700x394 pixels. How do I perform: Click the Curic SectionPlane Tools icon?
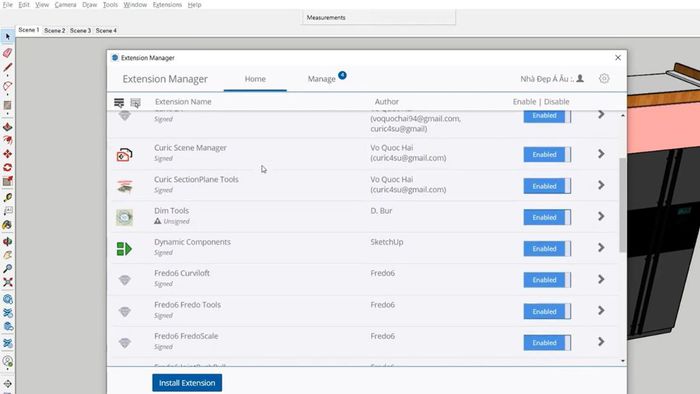125,186
